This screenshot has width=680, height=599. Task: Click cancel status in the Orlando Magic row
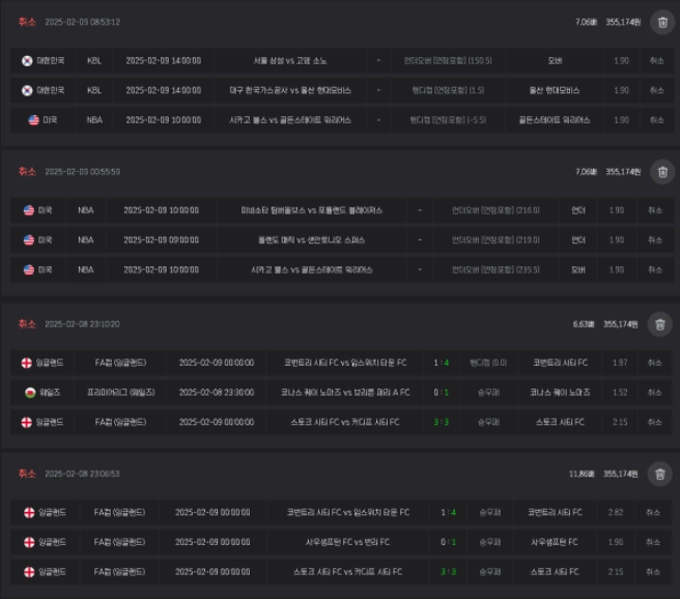click(655, 240)
